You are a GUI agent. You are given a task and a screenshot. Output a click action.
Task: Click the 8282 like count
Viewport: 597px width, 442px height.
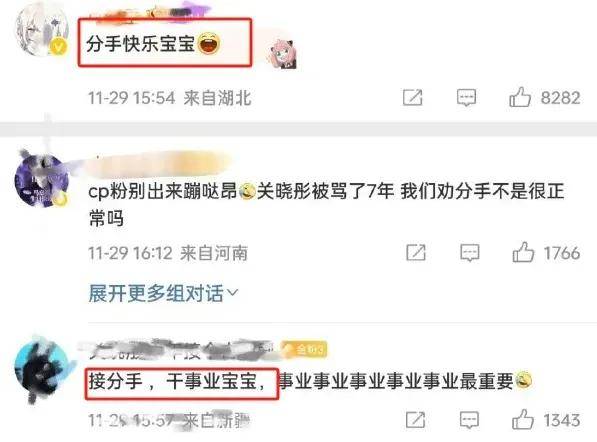[x=560, y=97]
